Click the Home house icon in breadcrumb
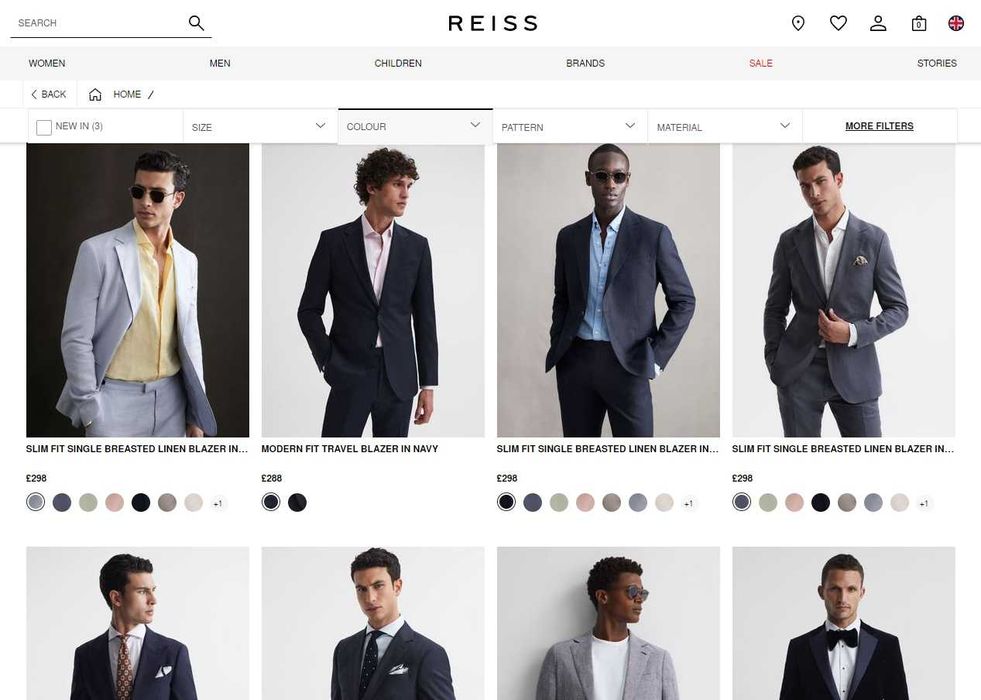The height and width of the screenshot is (700, 981). (95, 95)
